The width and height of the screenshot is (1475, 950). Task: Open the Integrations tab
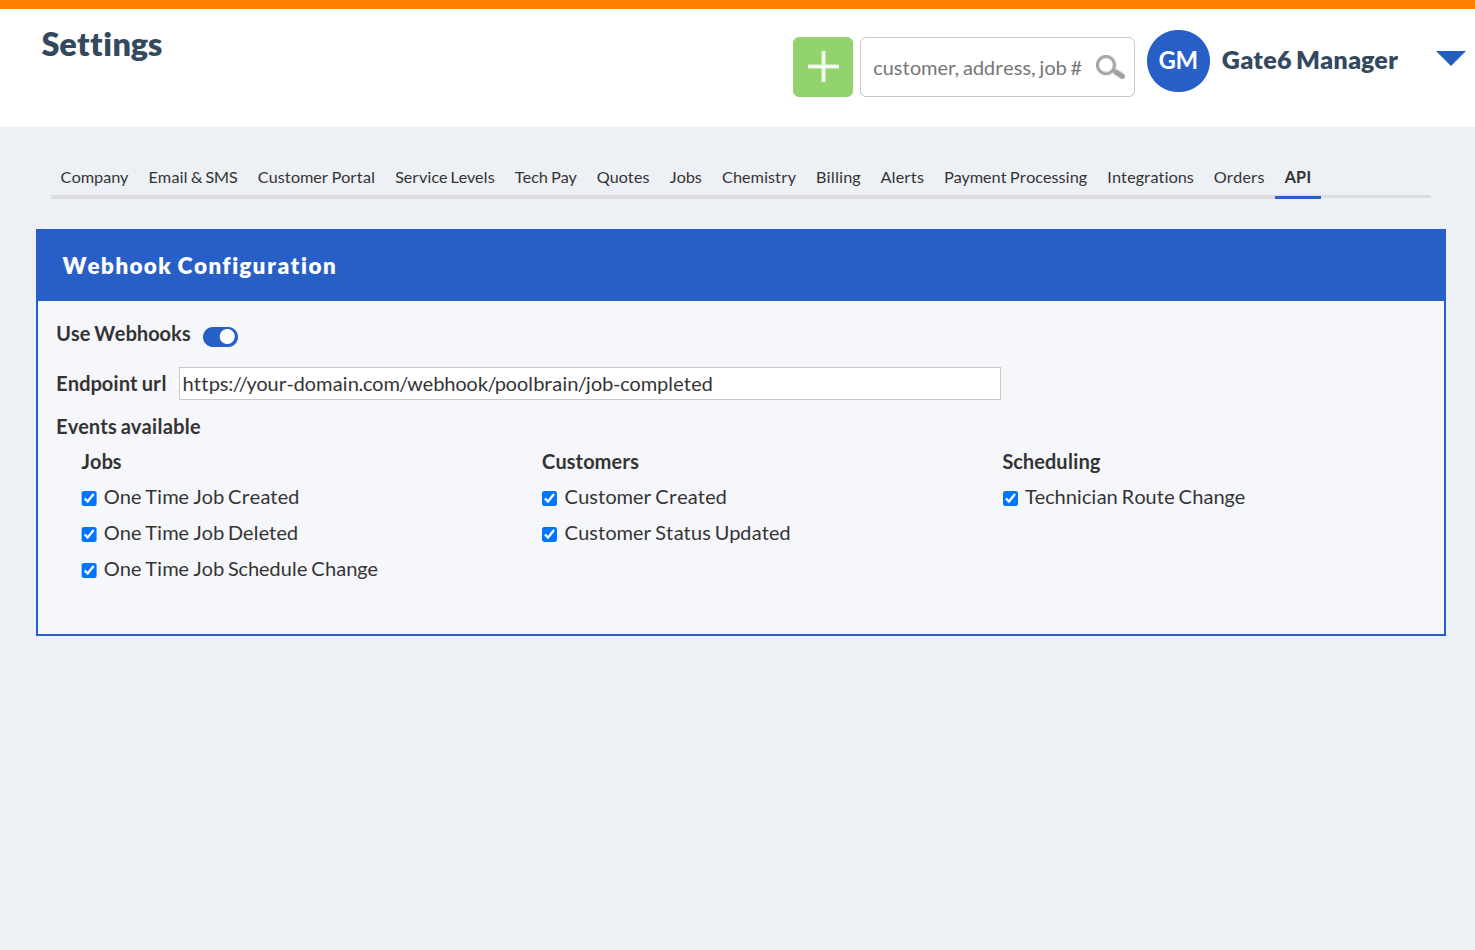1150,177
